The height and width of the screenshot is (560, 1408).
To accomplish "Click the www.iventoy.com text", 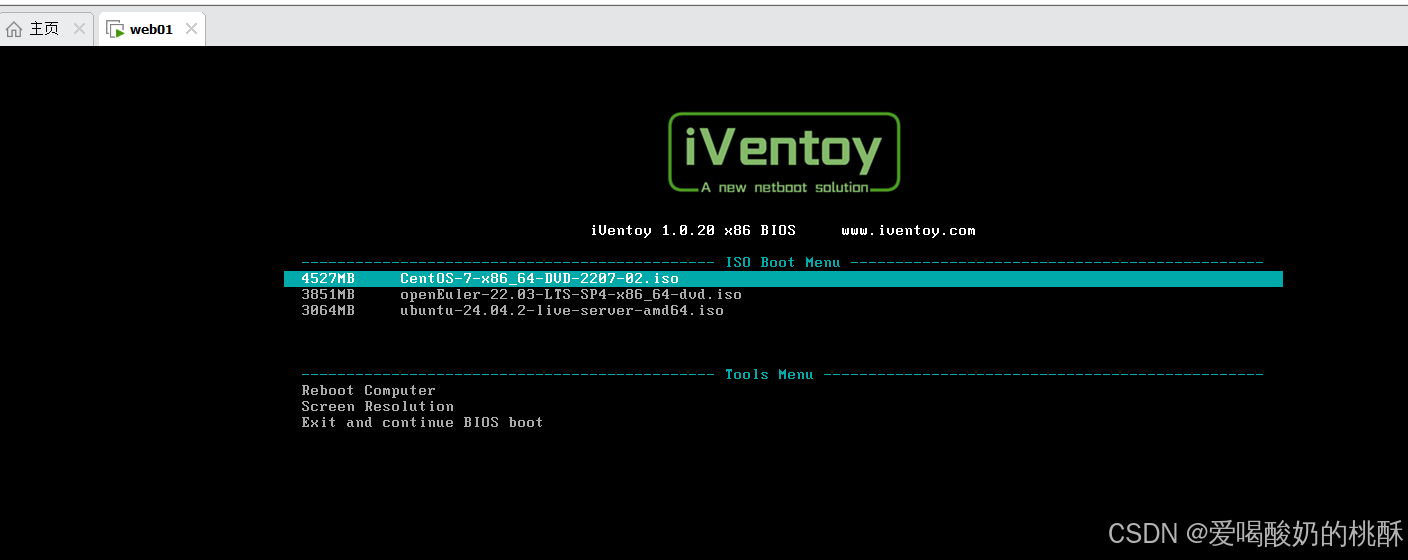I will point(908,231).
